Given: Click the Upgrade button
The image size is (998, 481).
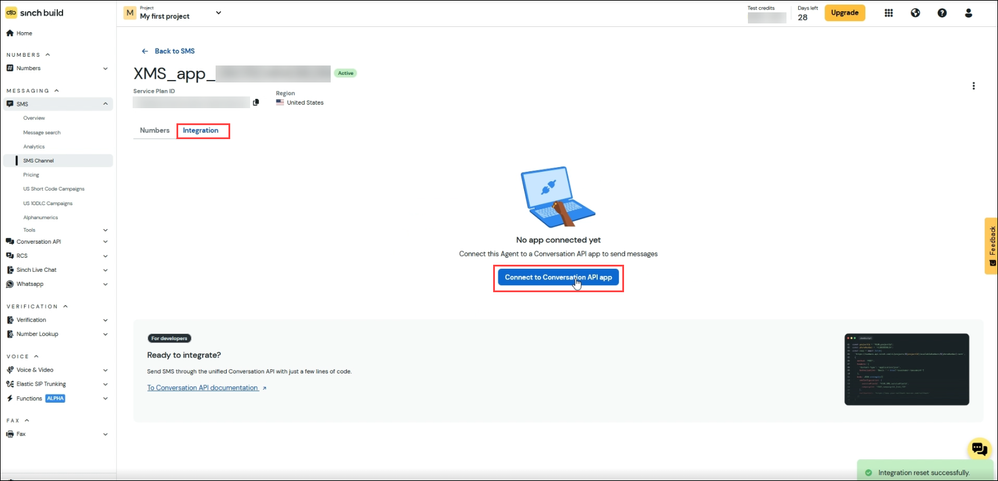Looking at the screenshot, I should coord(845,13).
